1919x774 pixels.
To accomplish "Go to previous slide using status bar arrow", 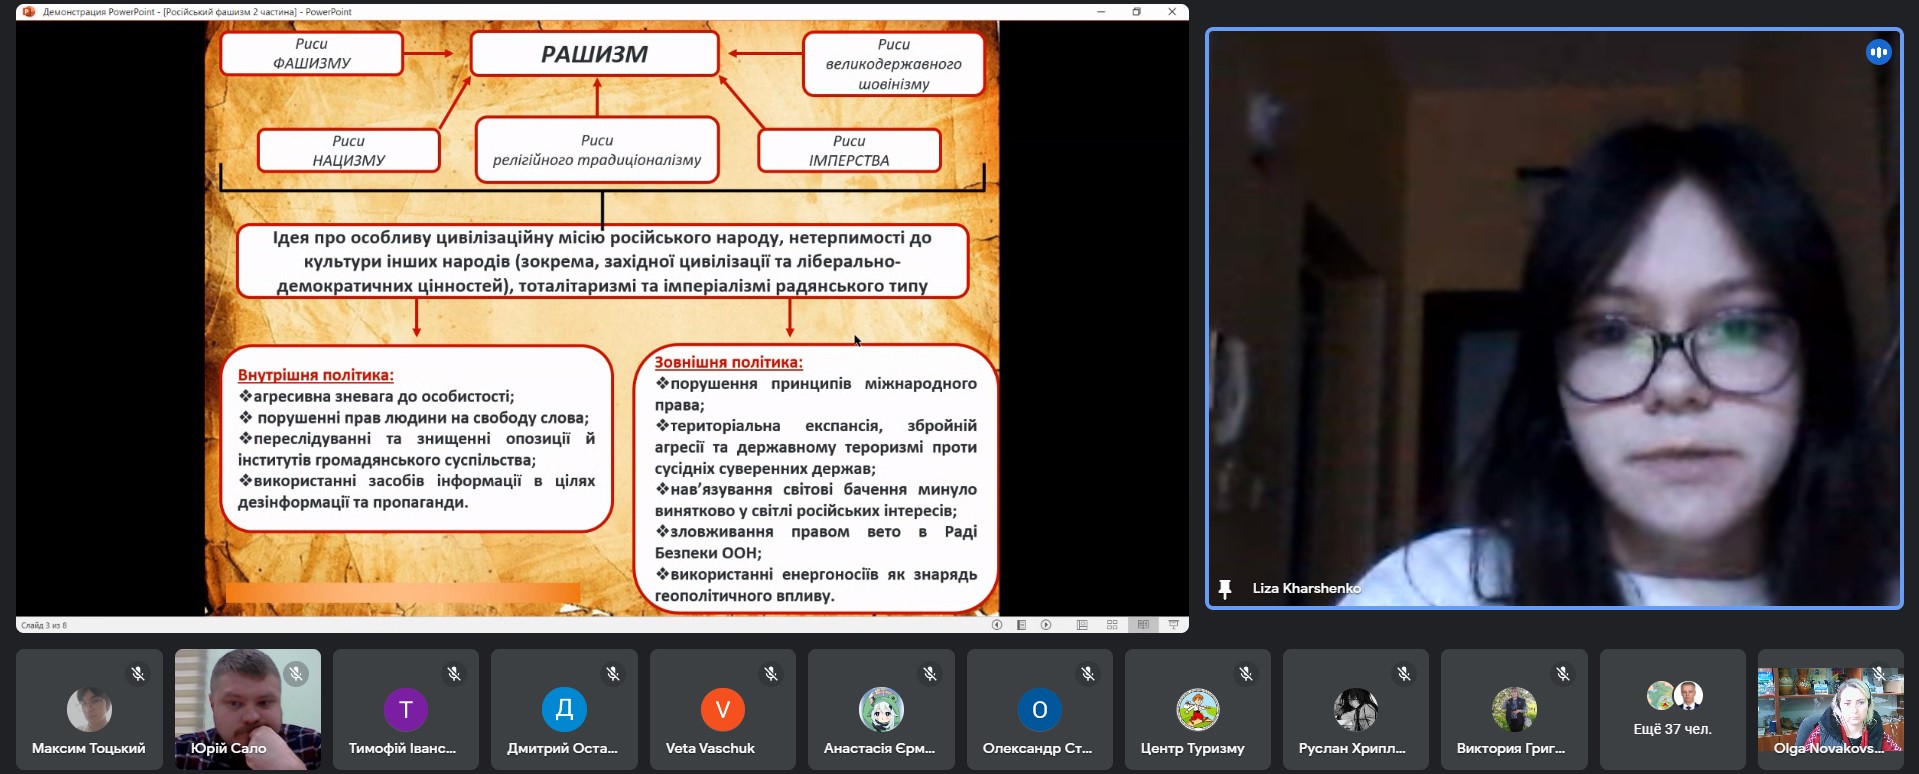I will 996,625.
